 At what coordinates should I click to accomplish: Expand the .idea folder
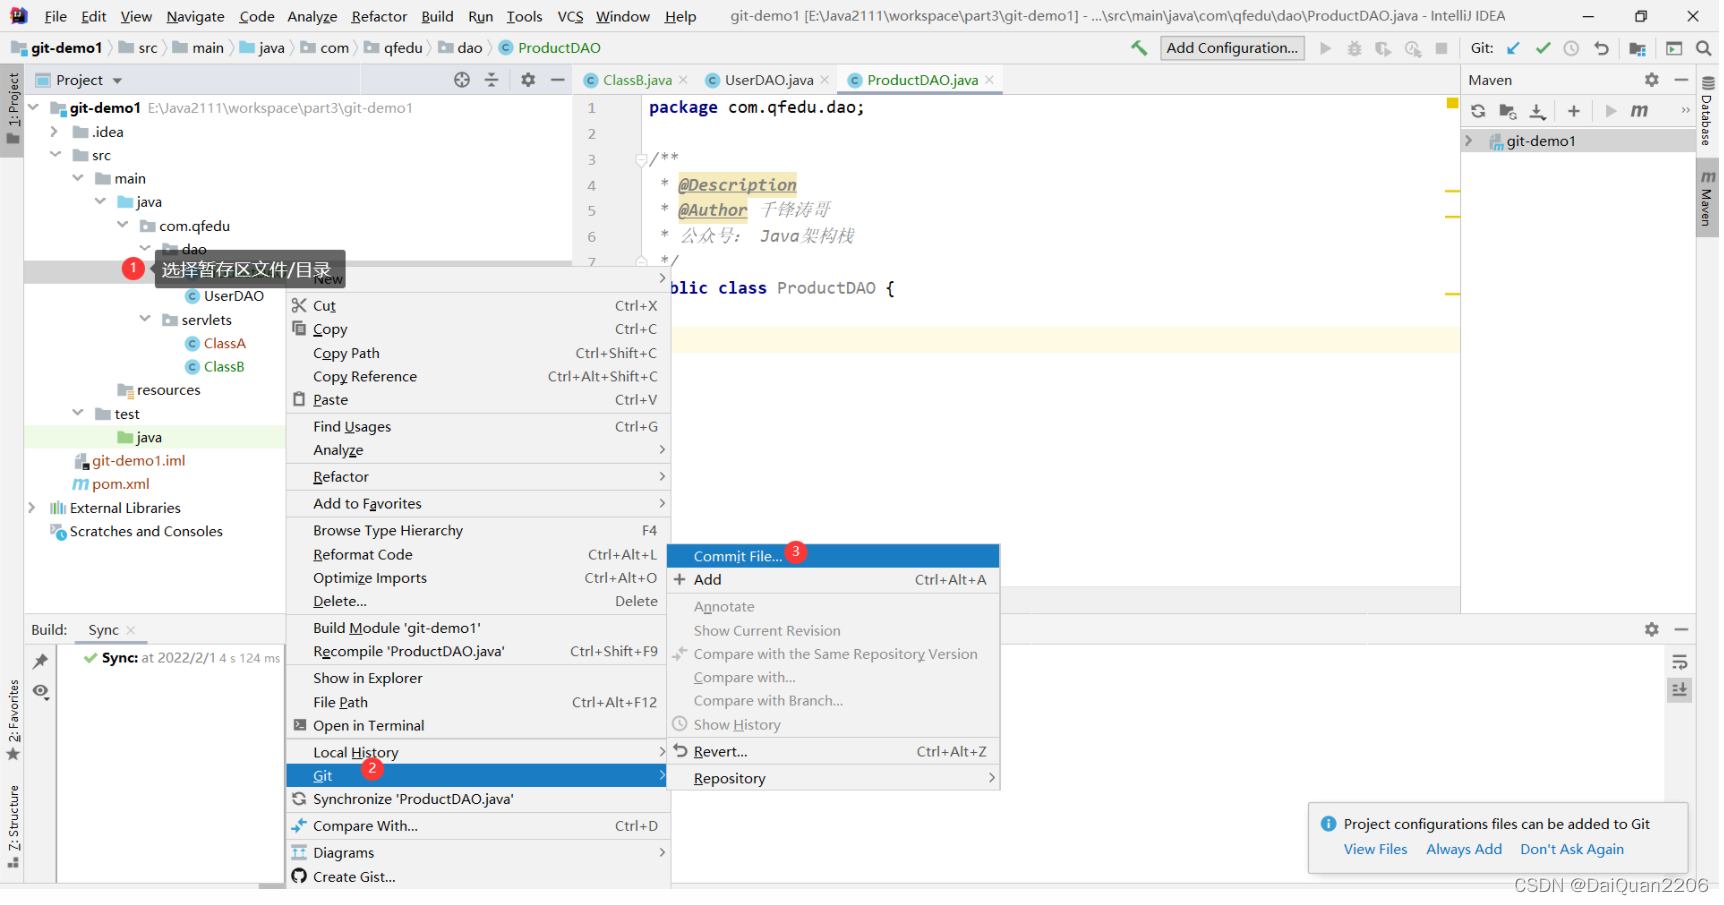54,132
